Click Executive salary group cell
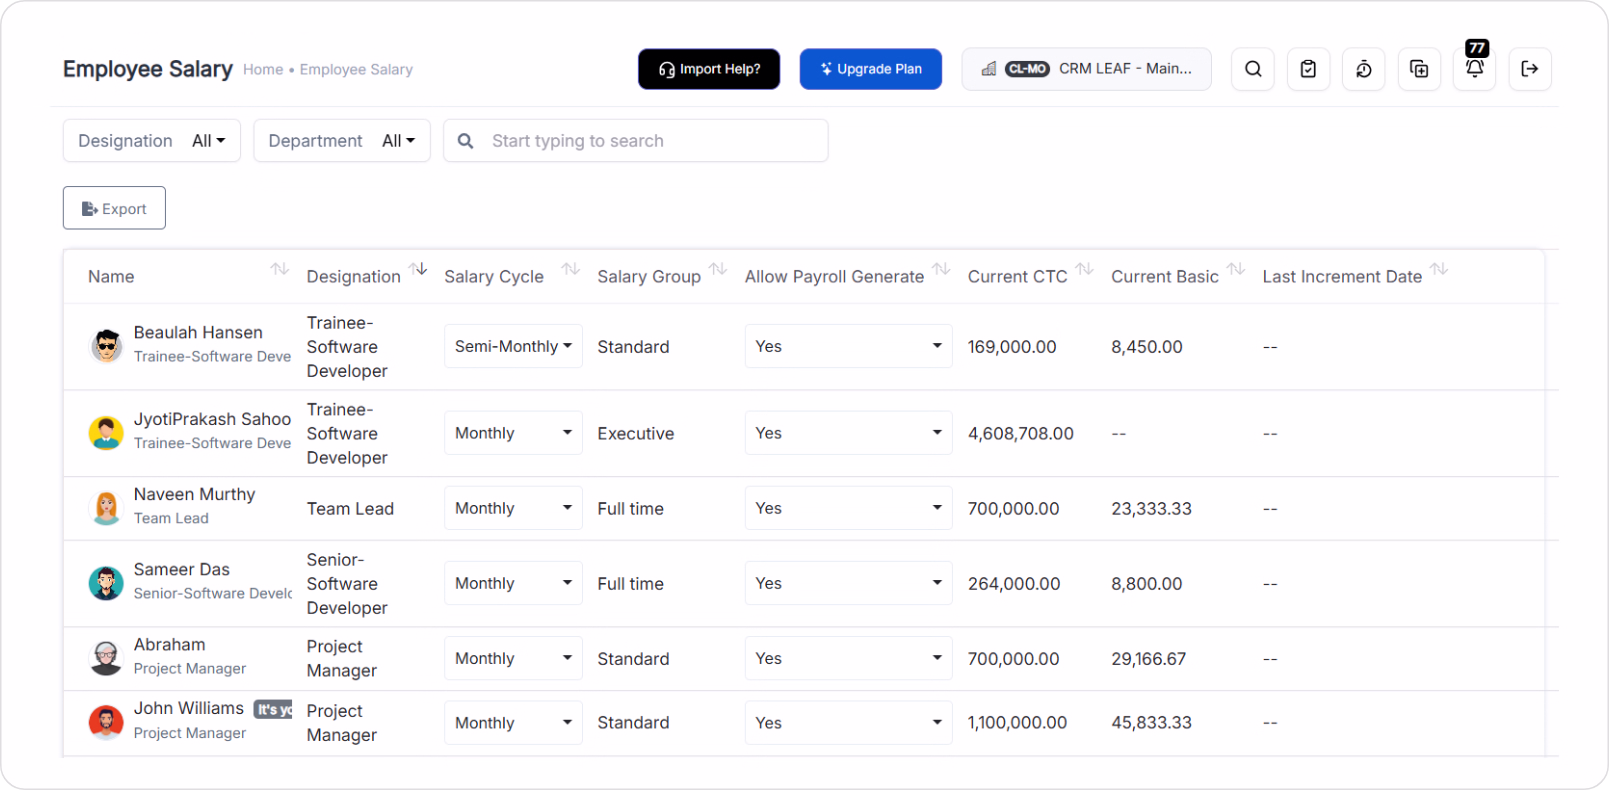 (636, 434)
